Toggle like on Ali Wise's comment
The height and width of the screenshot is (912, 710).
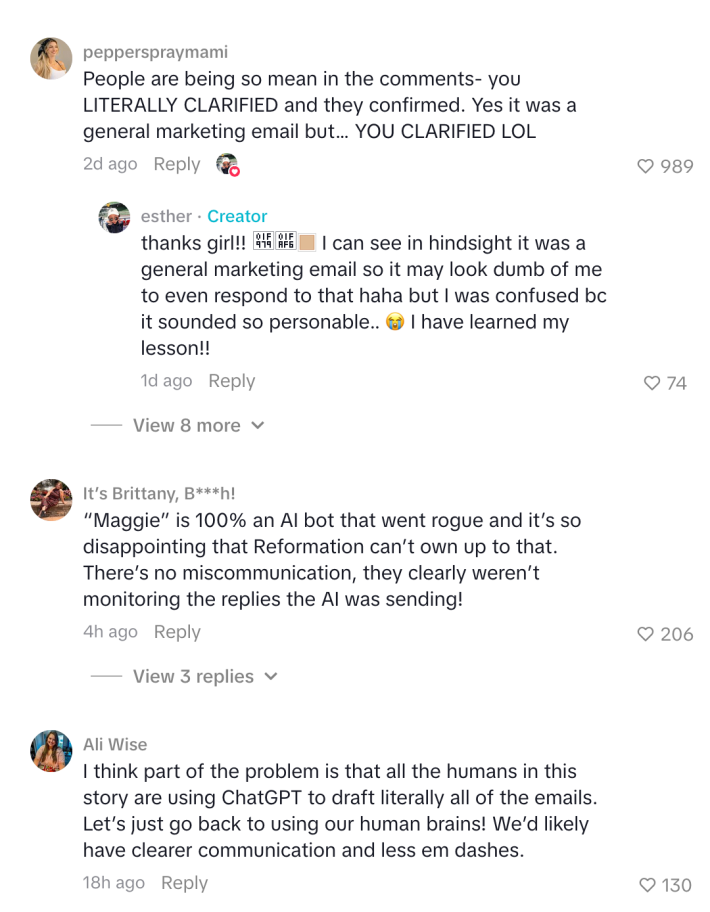(x=647, y=882)
